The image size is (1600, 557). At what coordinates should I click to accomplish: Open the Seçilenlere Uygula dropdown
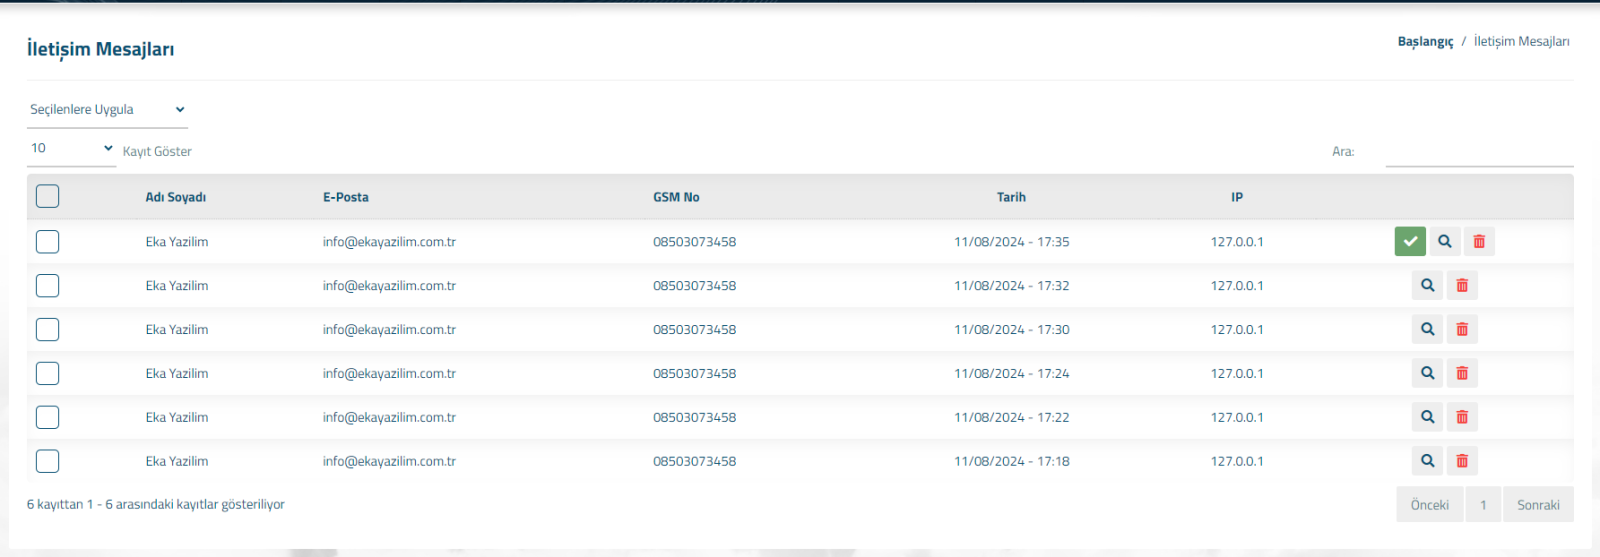[x=107, y=110]
